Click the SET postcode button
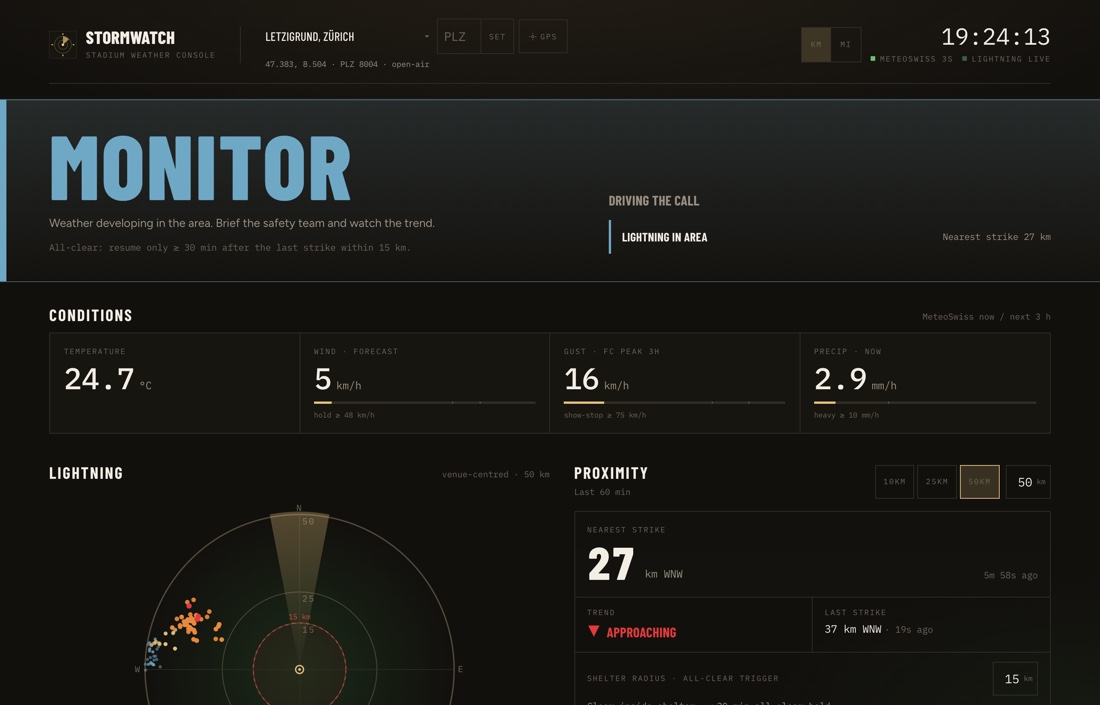The width and height of the screenshot is (1100, 705). click(x=497, y=36)
